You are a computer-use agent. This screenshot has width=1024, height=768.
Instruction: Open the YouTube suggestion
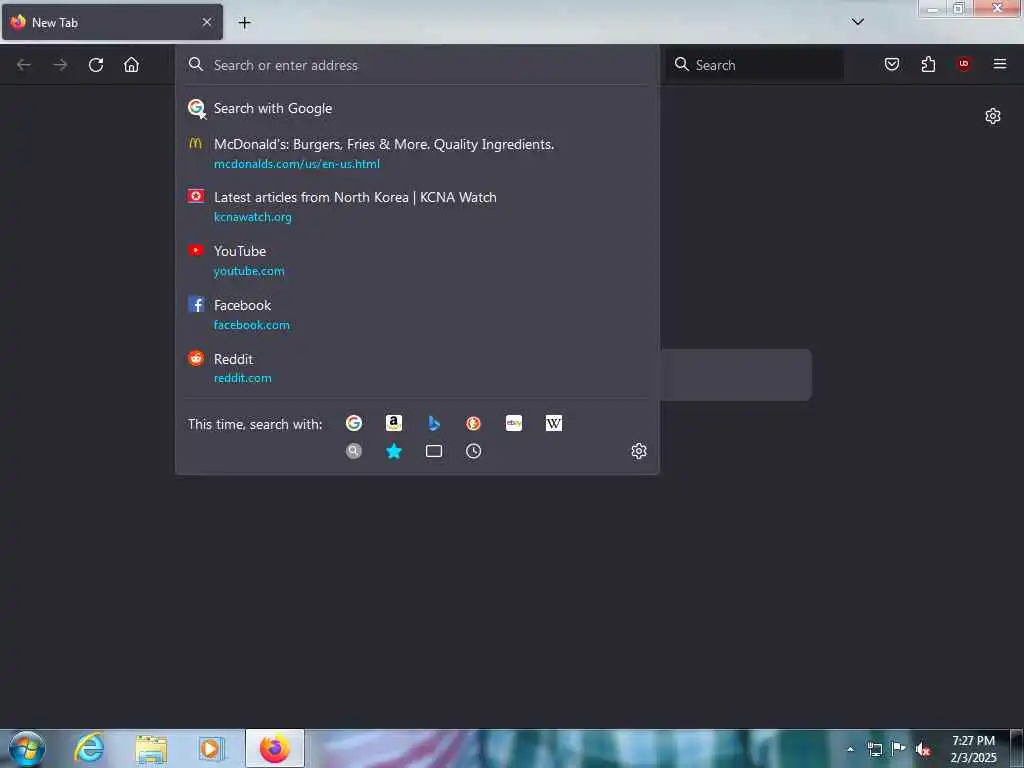(417, 261)
